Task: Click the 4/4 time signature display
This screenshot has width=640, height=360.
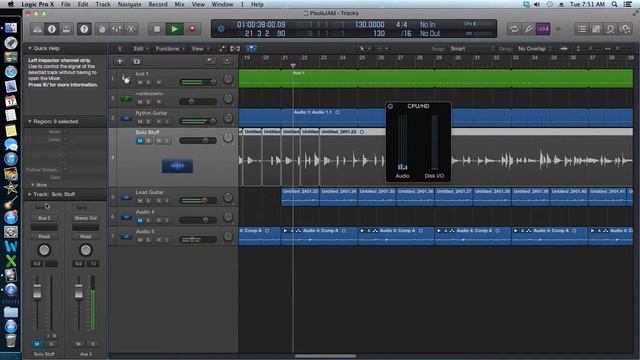Action: [401, 24]
